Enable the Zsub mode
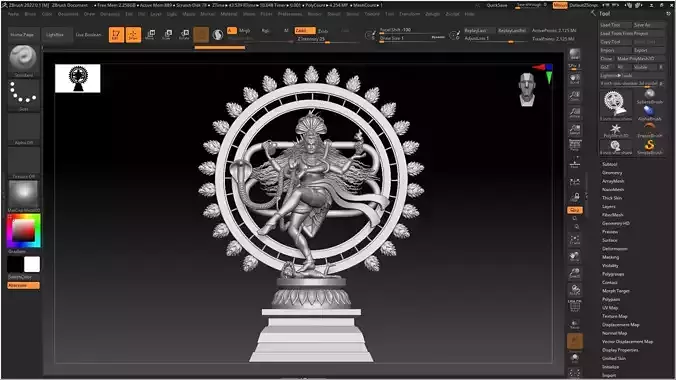Screen dimensions: 676x380 coord(323,31)
